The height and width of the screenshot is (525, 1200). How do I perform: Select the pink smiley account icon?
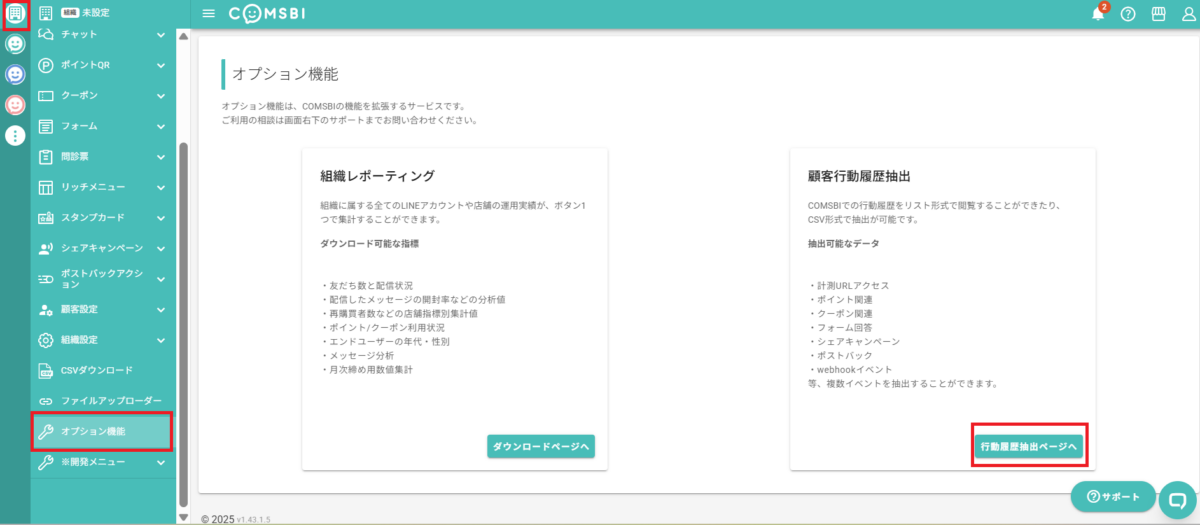[15, 105]
